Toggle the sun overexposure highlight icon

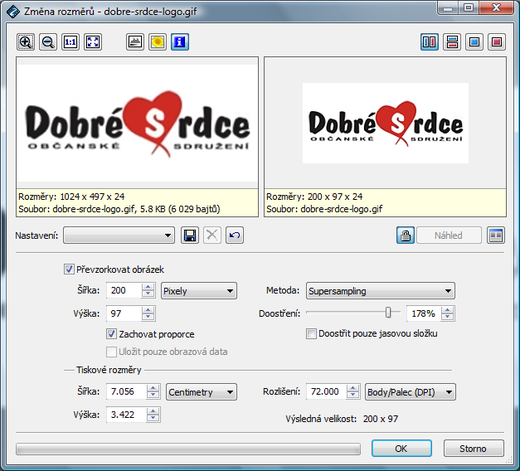(157, 42)
